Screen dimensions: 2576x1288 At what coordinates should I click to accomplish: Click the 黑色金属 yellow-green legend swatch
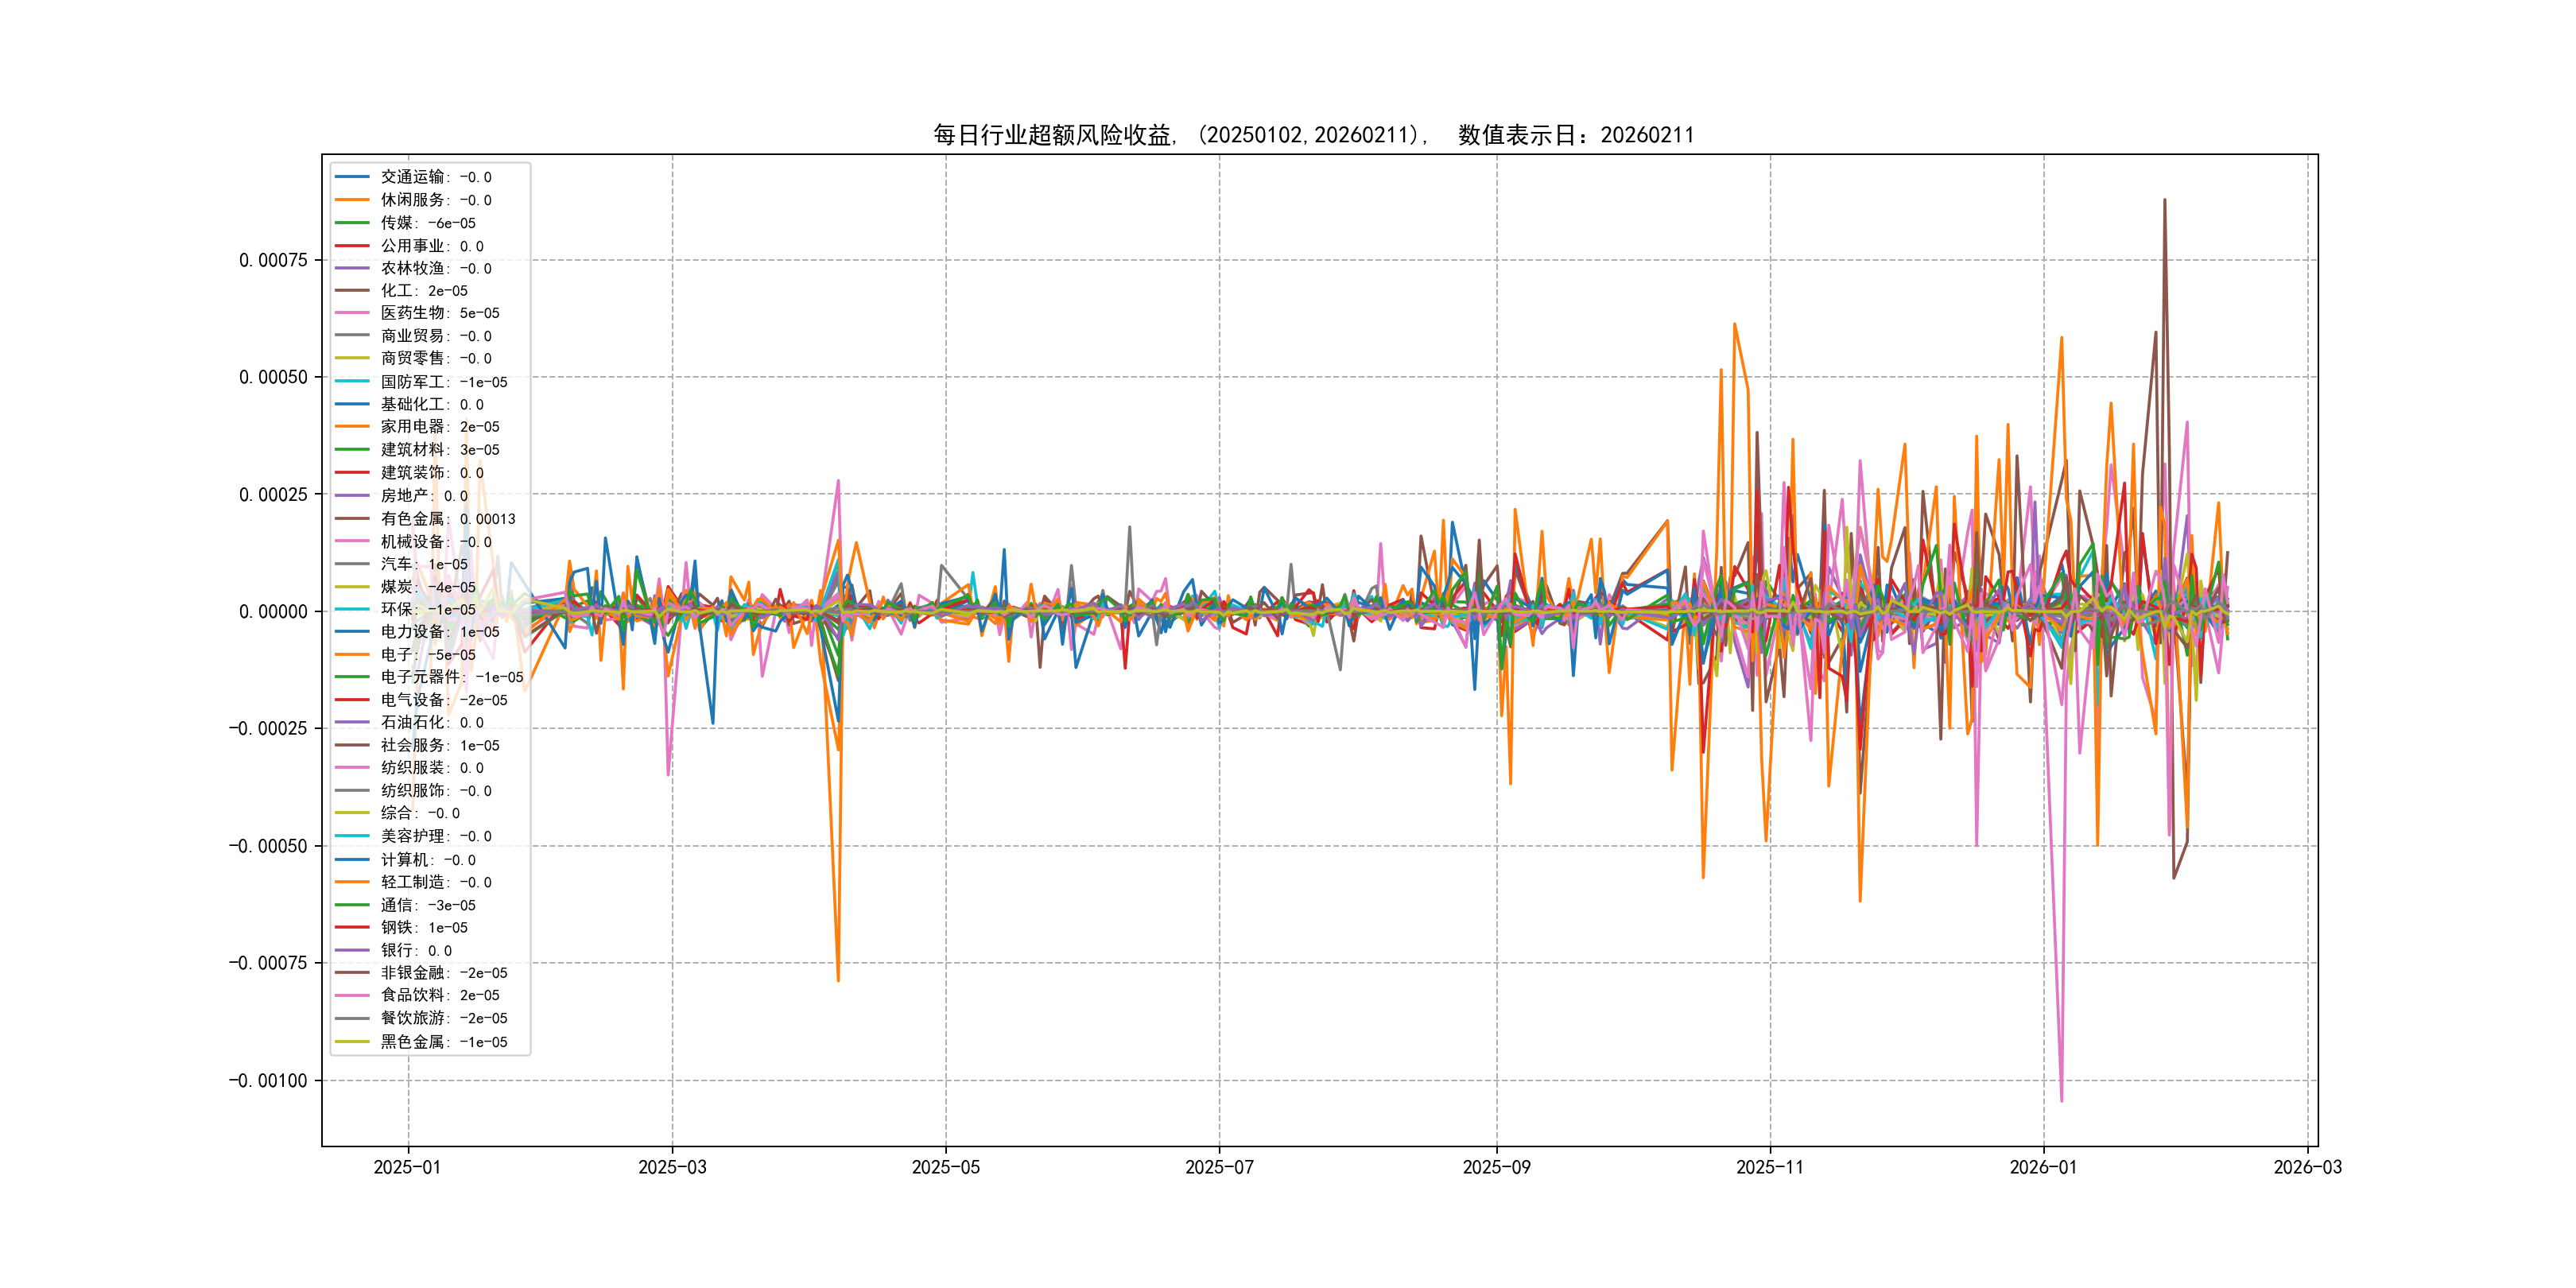click(x=352, y=1041)
